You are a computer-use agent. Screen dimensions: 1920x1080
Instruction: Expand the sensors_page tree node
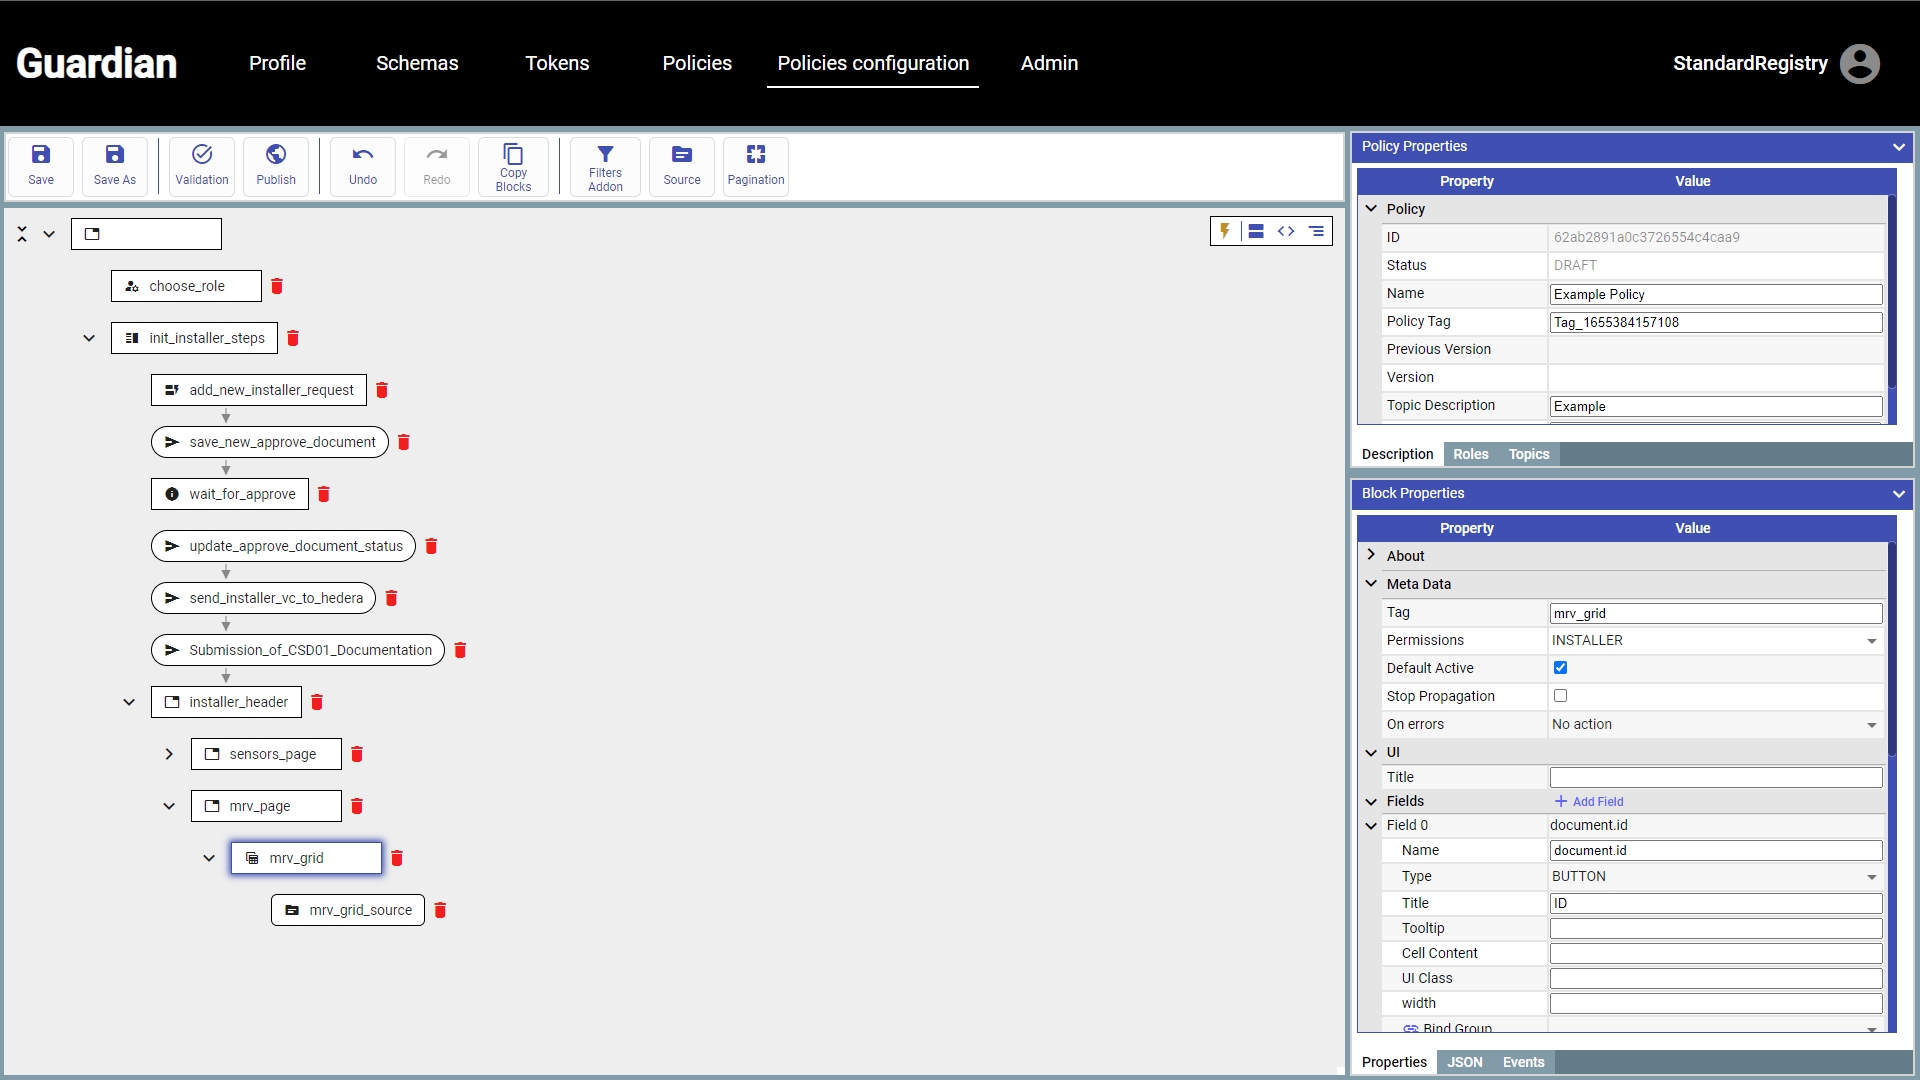(x=169, y=754)
